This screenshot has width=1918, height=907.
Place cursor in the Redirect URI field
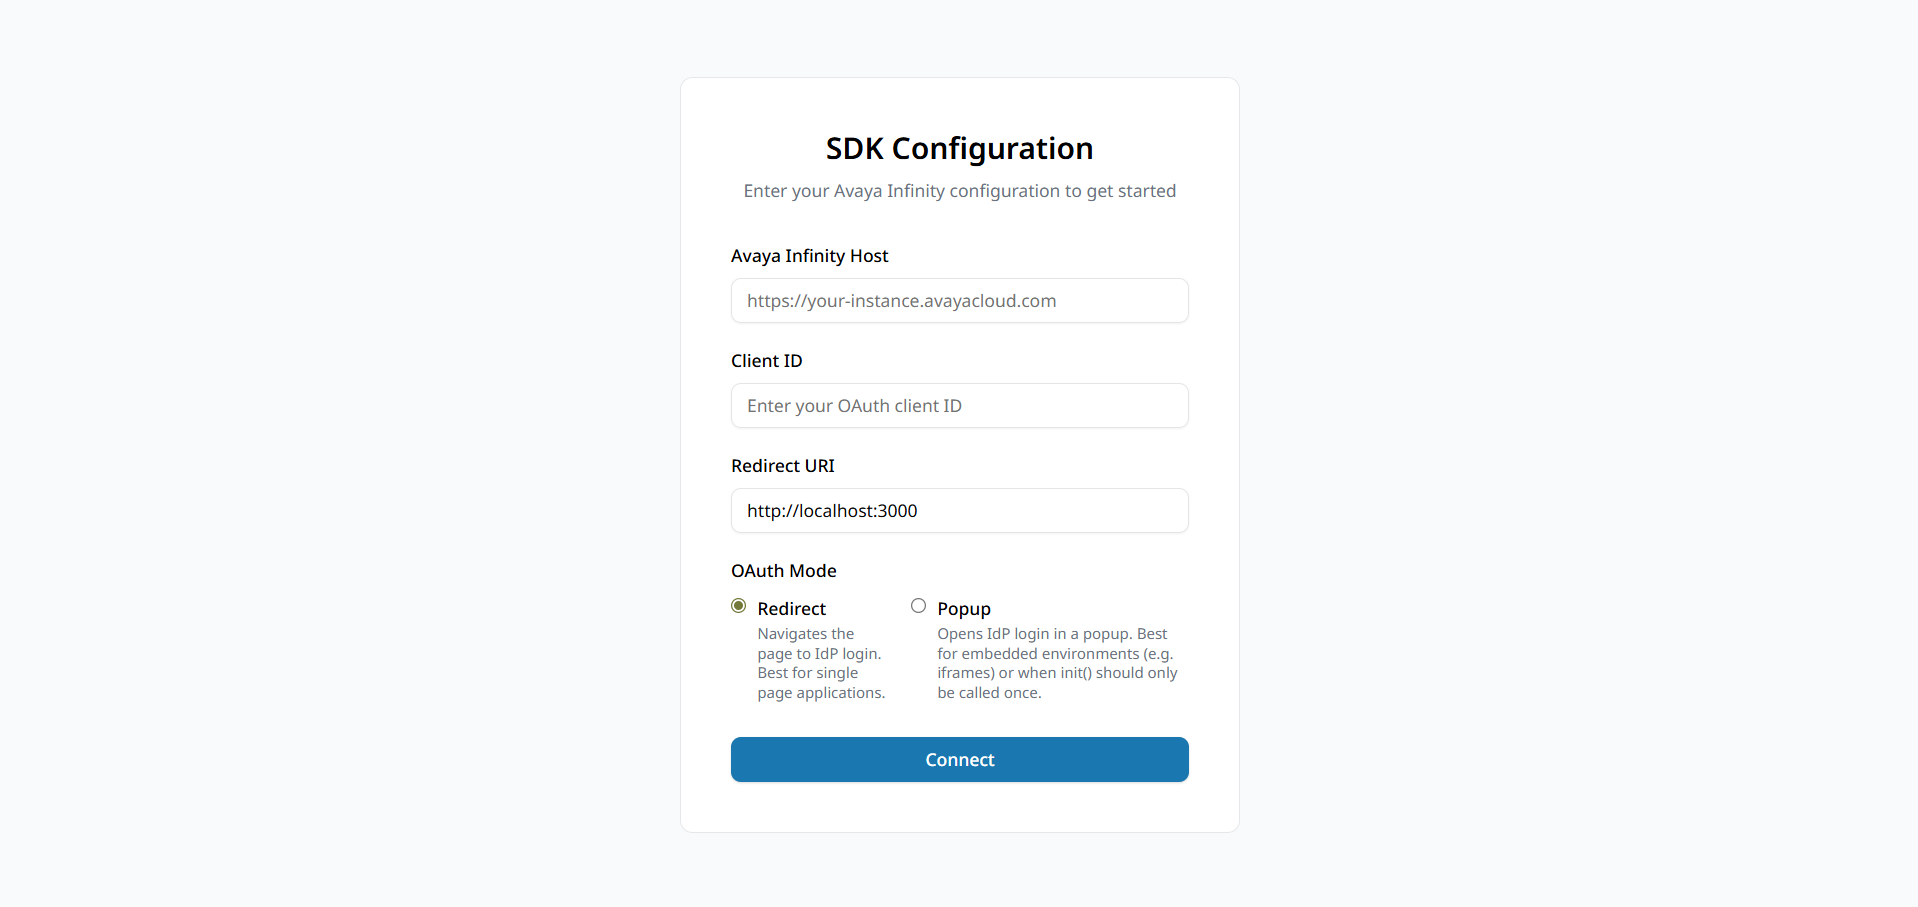960,511
